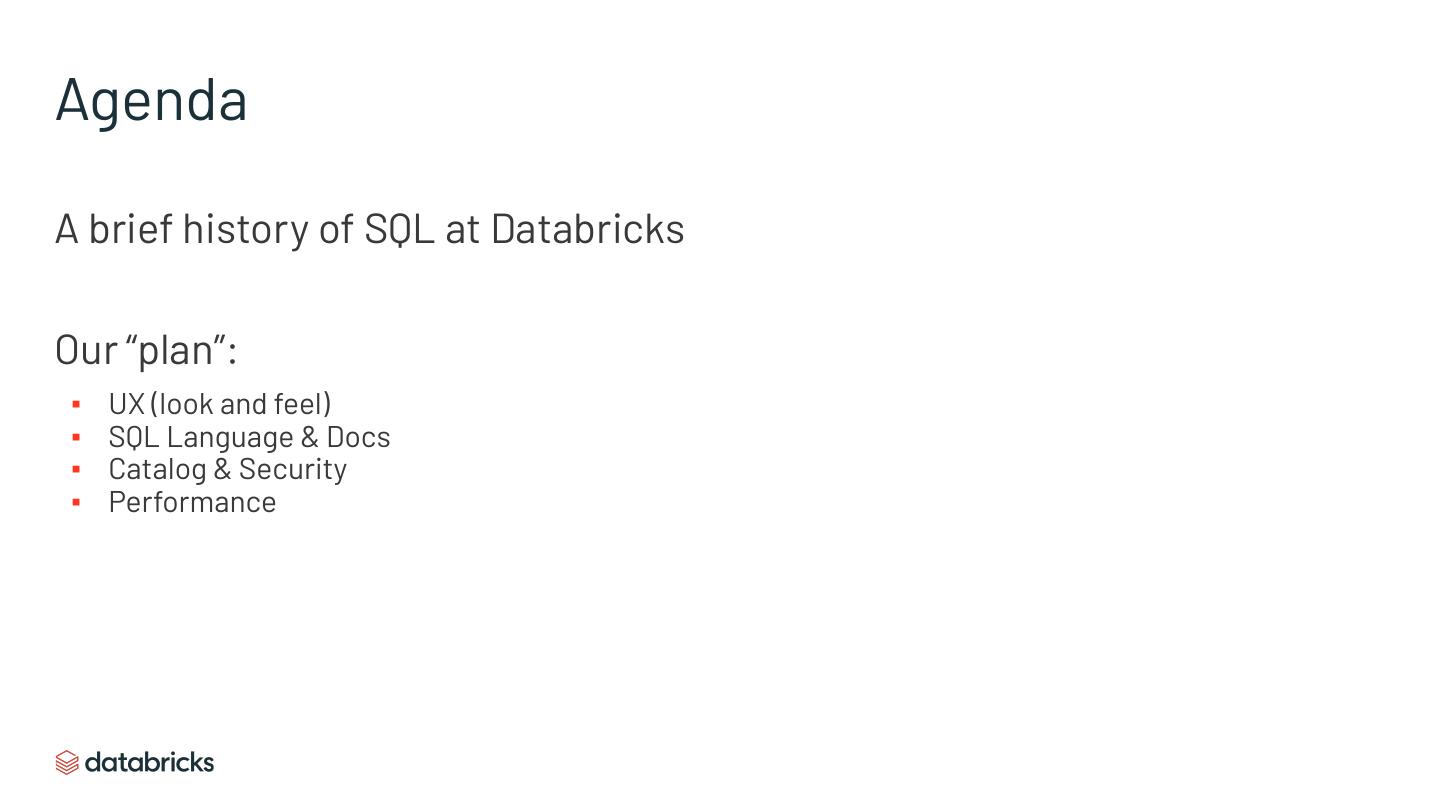
Task: Click the databricks wordmark text in footer
Action: [x=149, y=762]
